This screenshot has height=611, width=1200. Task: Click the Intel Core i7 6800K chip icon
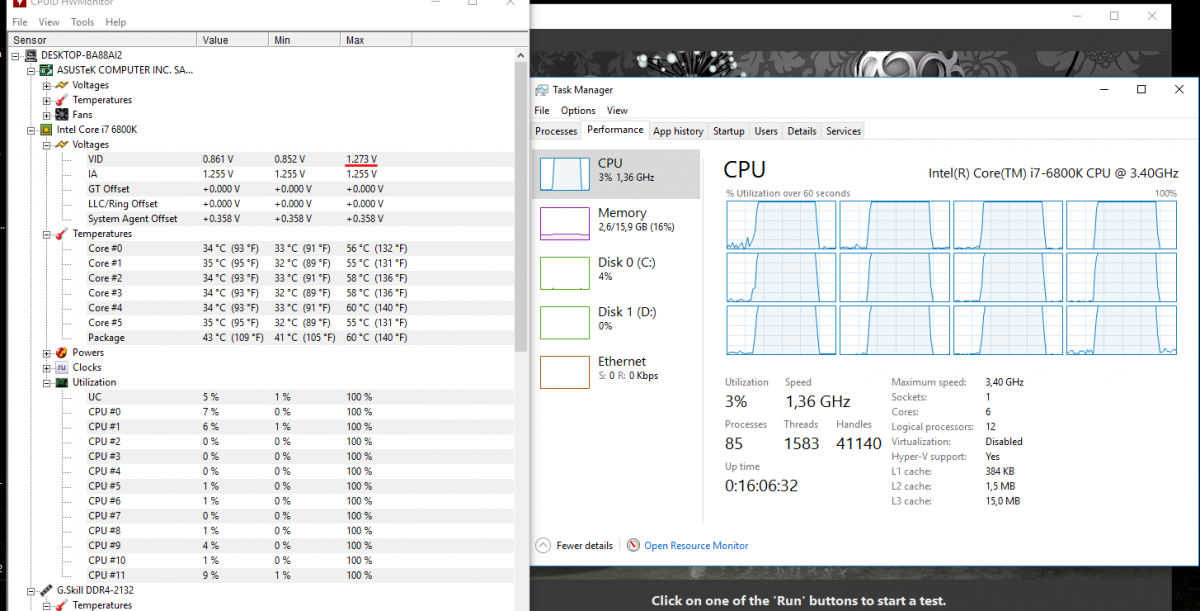coord(46,130)
